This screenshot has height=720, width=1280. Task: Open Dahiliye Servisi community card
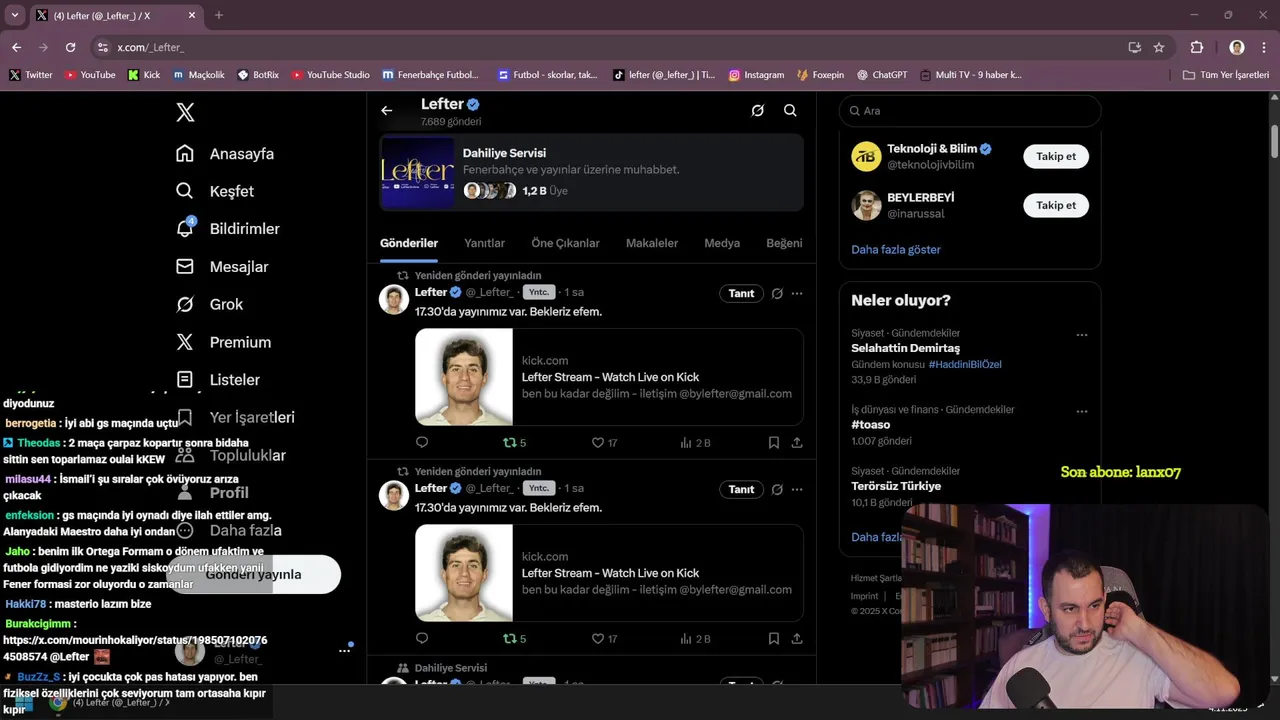click(591, 172)
